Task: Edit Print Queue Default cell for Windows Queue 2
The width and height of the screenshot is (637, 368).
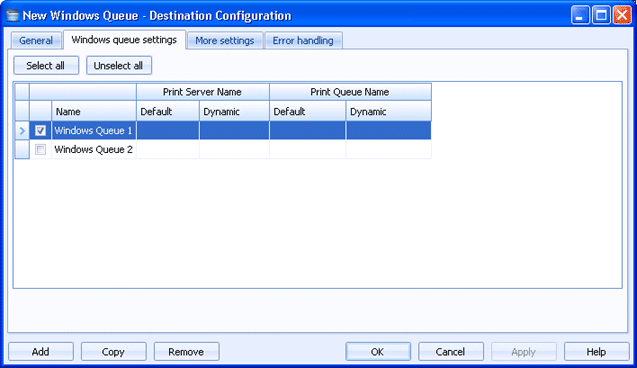Action: pyautogui.click(x=308, y=149)
